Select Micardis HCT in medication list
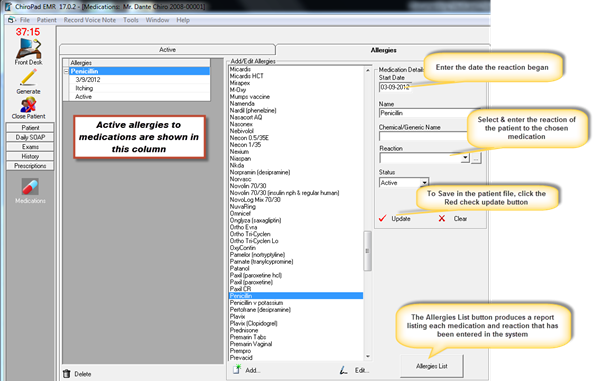The width and height of the screenshot is (602, 381). tap(246, 76)
